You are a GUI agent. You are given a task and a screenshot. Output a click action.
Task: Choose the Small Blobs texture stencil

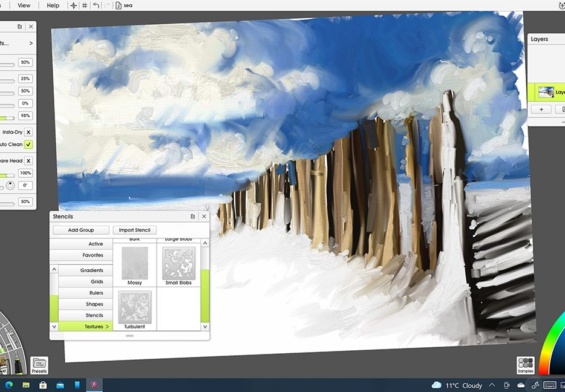pyautogui.click(x=178, y=266)
